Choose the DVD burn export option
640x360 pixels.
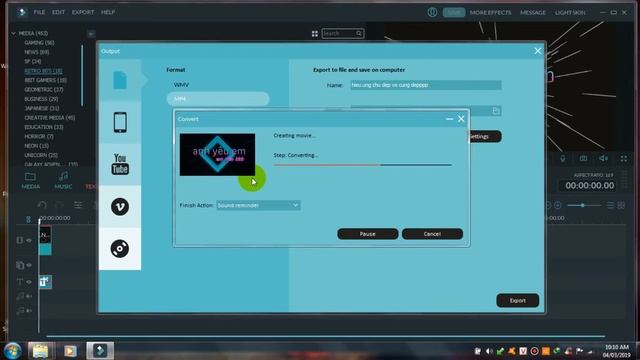pos(120,249)
